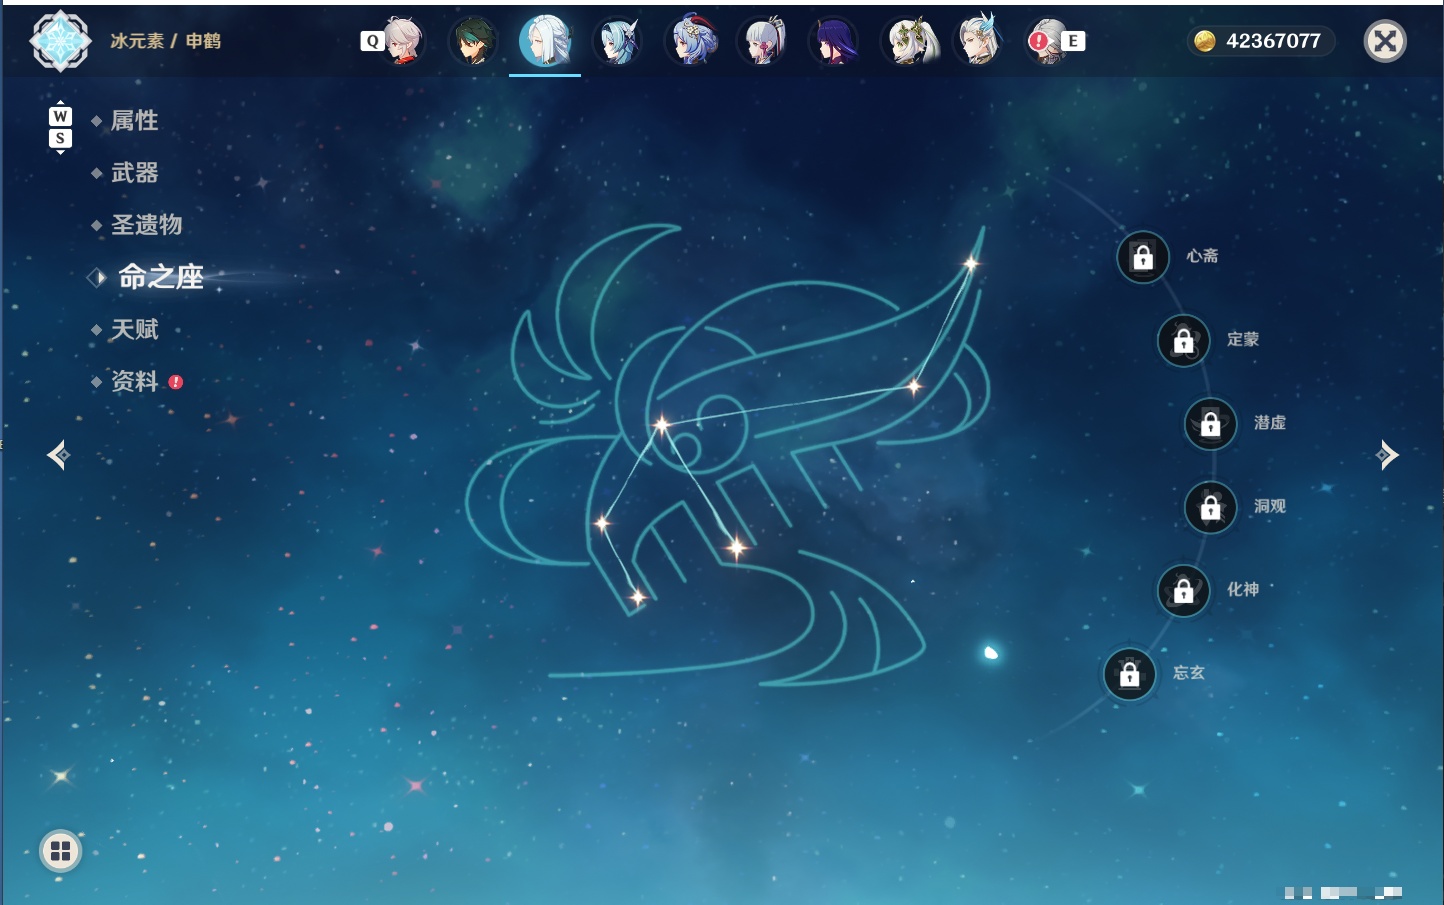Screen dimensions: 1444x905
Task: Go to previous character with left arrow
Action: (x=58, y=455)
